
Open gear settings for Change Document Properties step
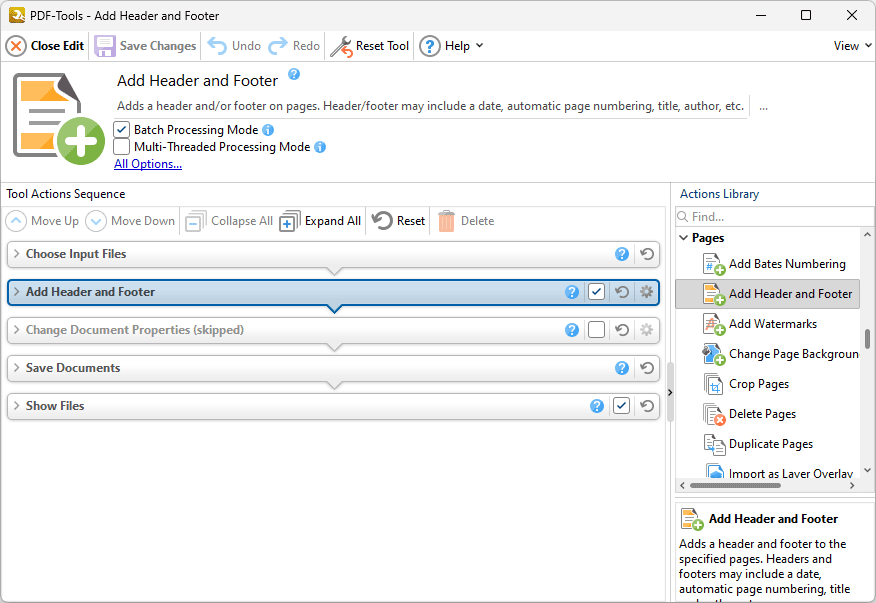tap(646, 330)
